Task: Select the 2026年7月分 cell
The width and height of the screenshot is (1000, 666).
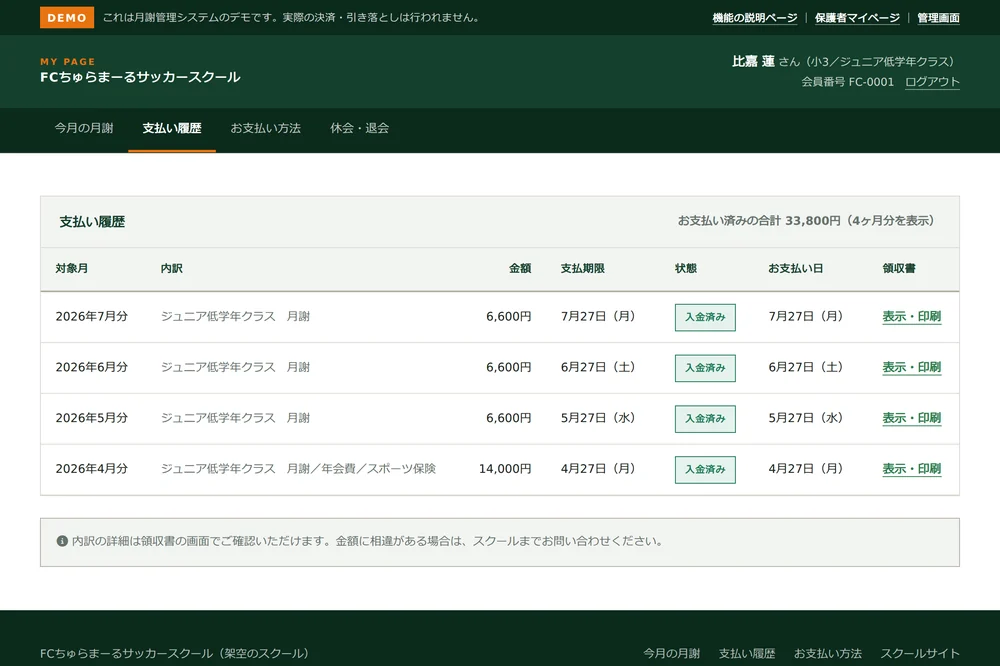Action: [x=92, y=316]
